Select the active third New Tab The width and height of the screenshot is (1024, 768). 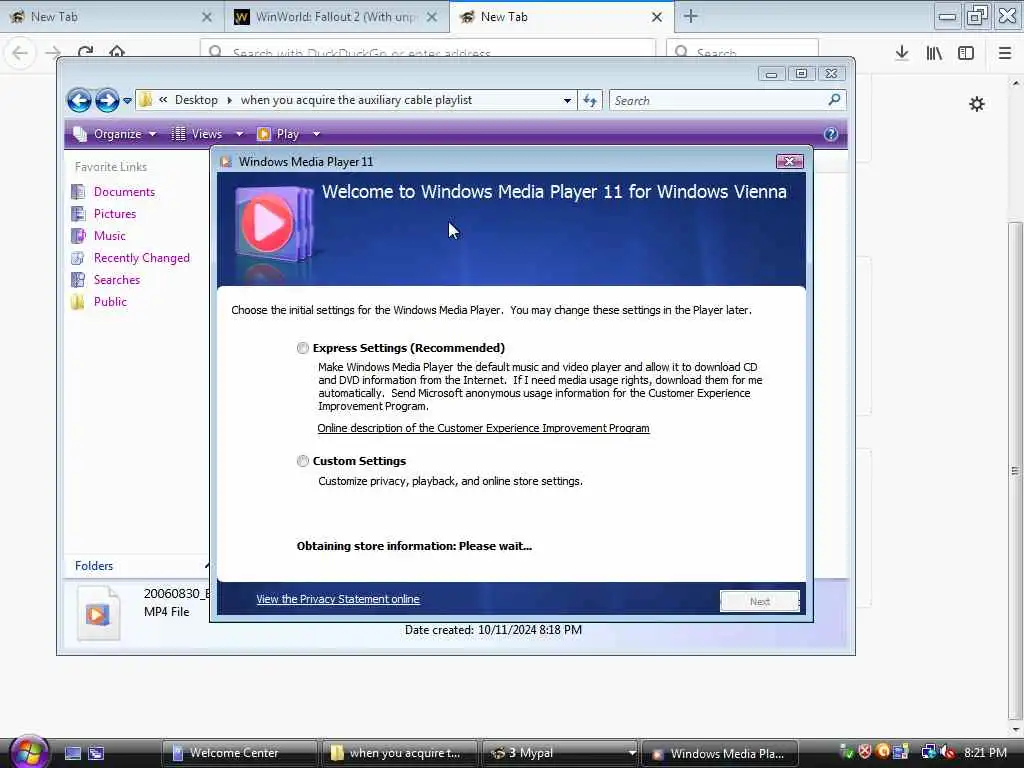562,17
